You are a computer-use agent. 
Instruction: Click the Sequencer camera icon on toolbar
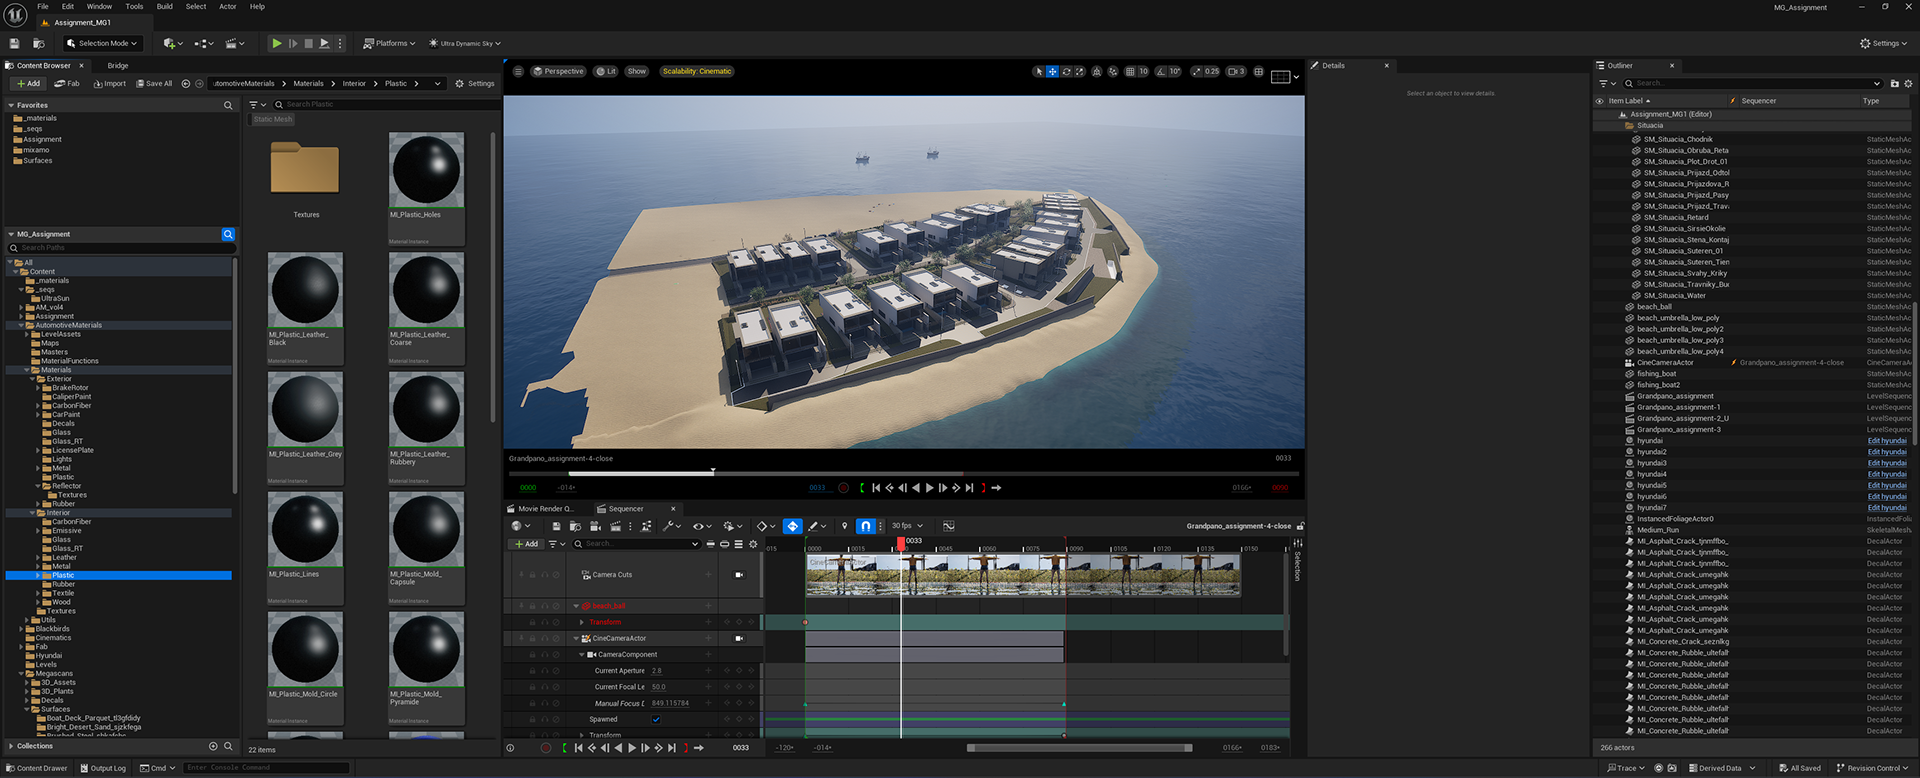[x=595, y=526]
